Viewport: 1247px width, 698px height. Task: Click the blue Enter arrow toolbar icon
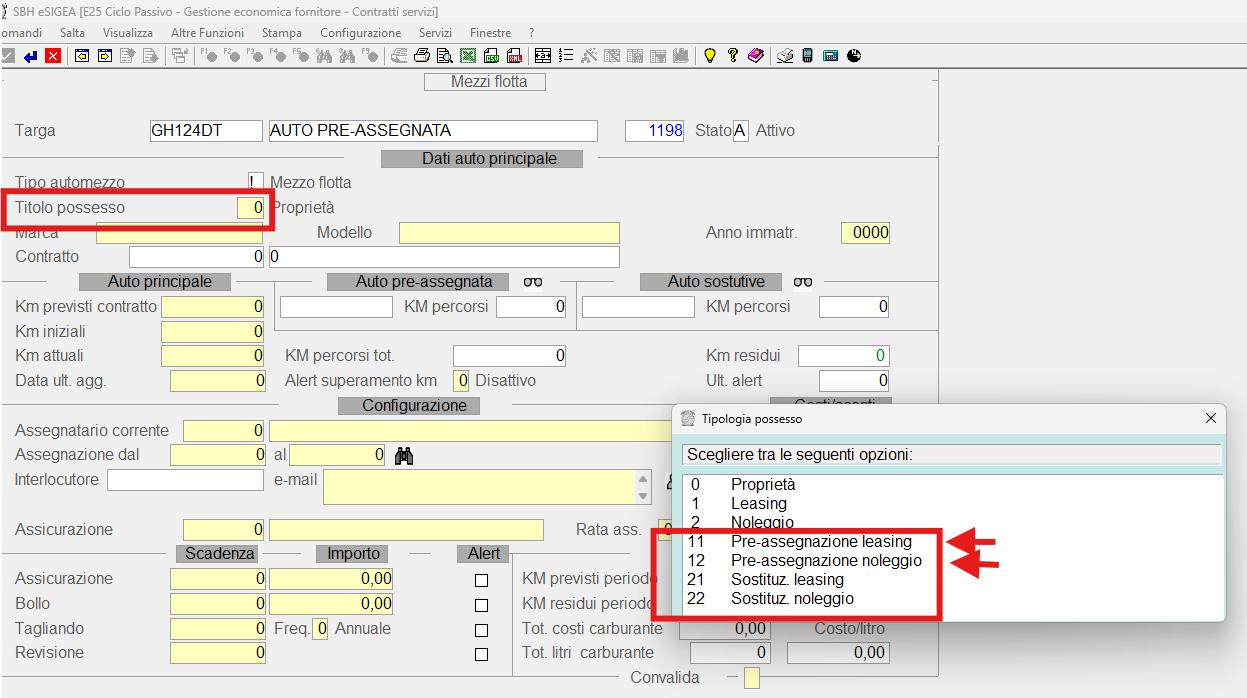[31, 56]
